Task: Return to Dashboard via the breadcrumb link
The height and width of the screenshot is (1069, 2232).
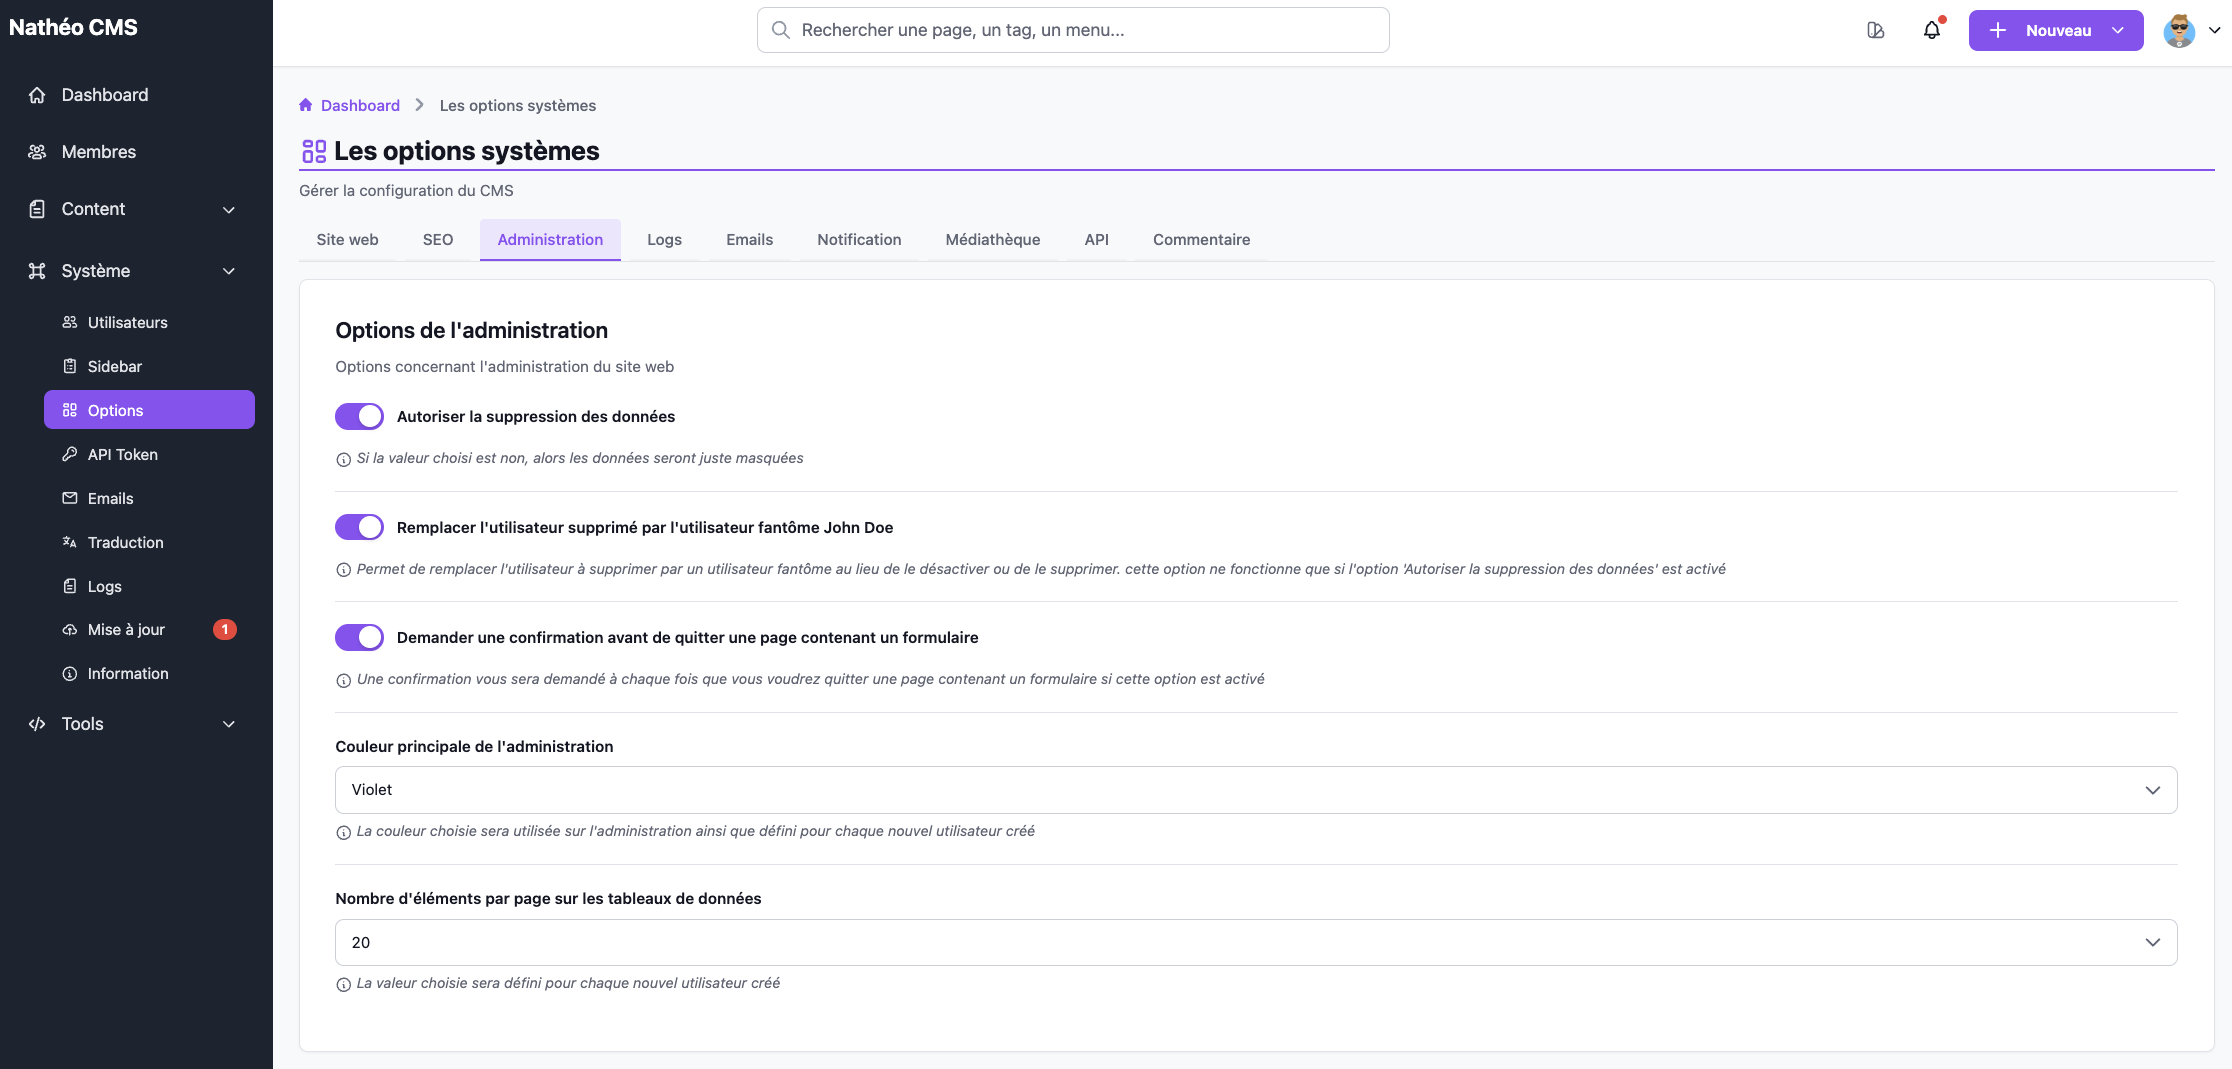Action: click(x=360, y=105)
